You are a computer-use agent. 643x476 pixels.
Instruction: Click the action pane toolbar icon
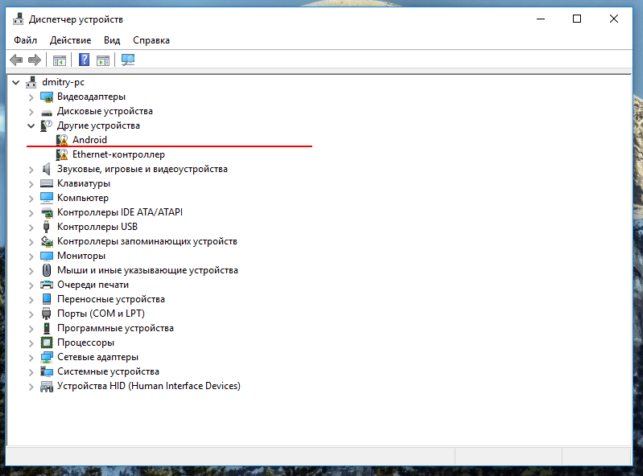[103, 60]
